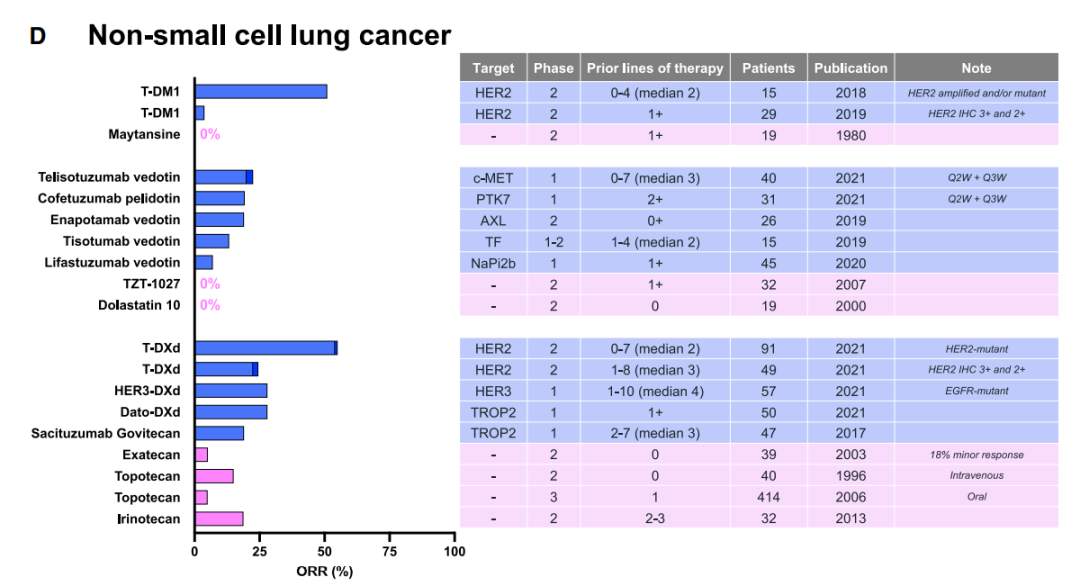Select the "Prior lines of therapy" header
Image resolution: width=1080 pixels, height=586 pixels.
pos(655,68)
